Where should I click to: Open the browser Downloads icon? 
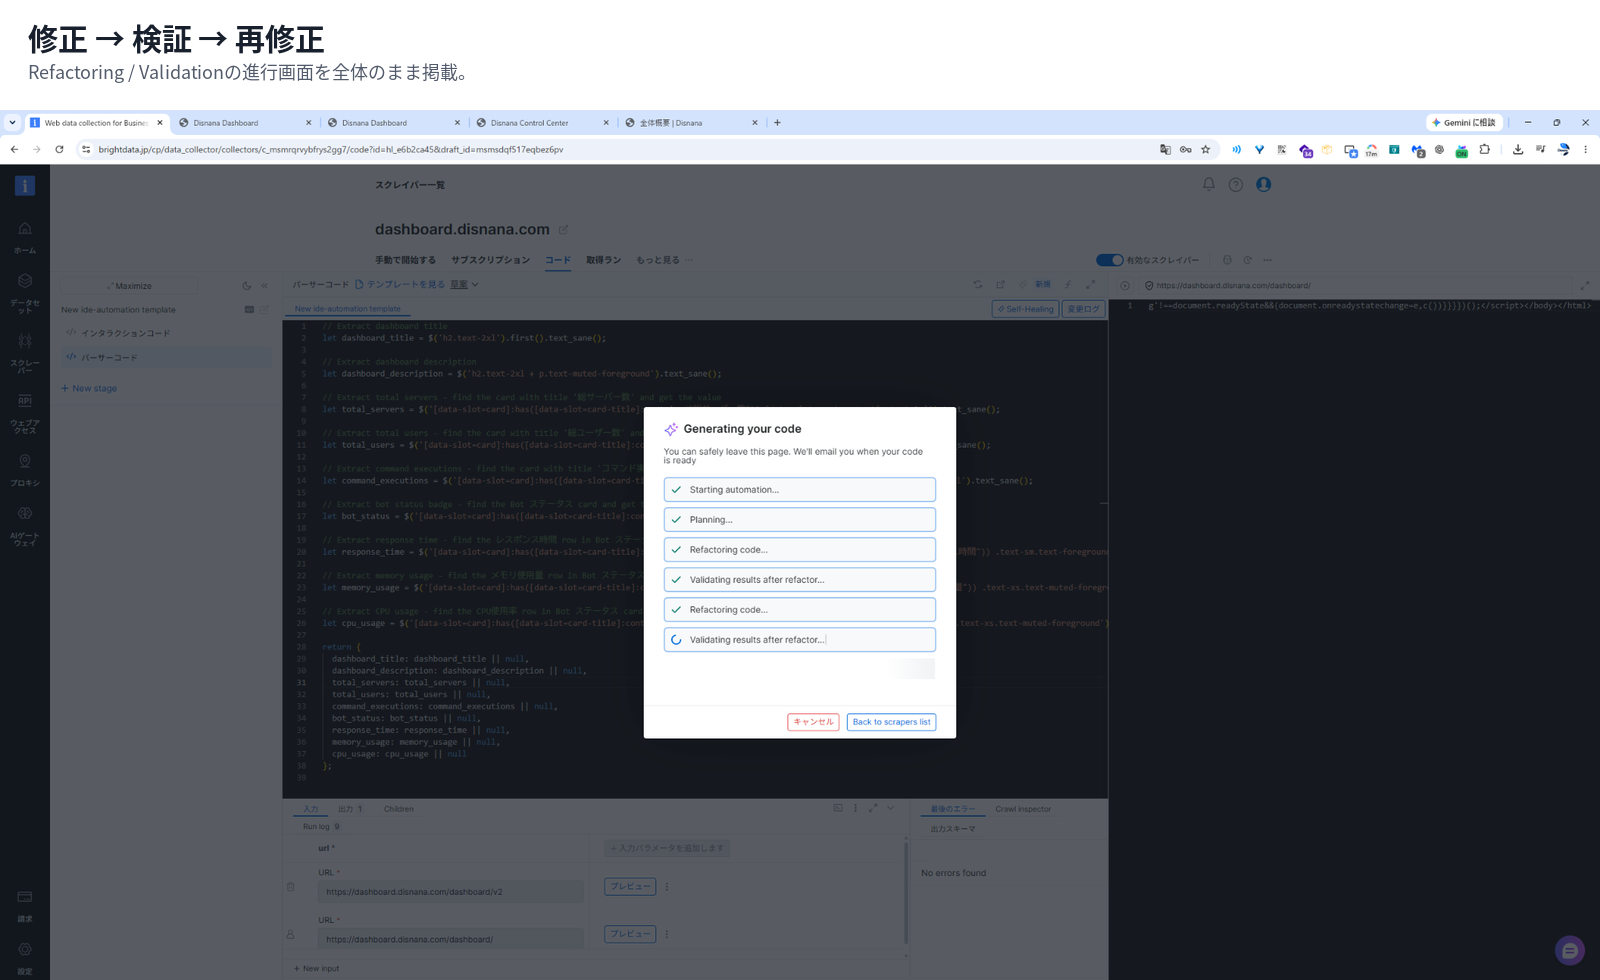pyautogui.click(x=1518, y=150)
